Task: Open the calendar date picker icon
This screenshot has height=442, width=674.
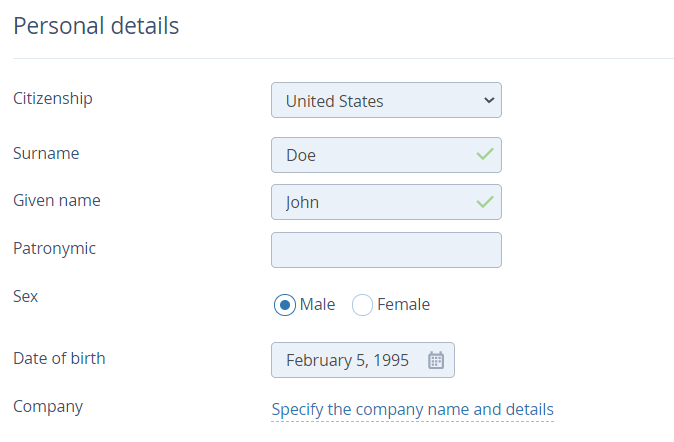Action: tap(435, 360)
